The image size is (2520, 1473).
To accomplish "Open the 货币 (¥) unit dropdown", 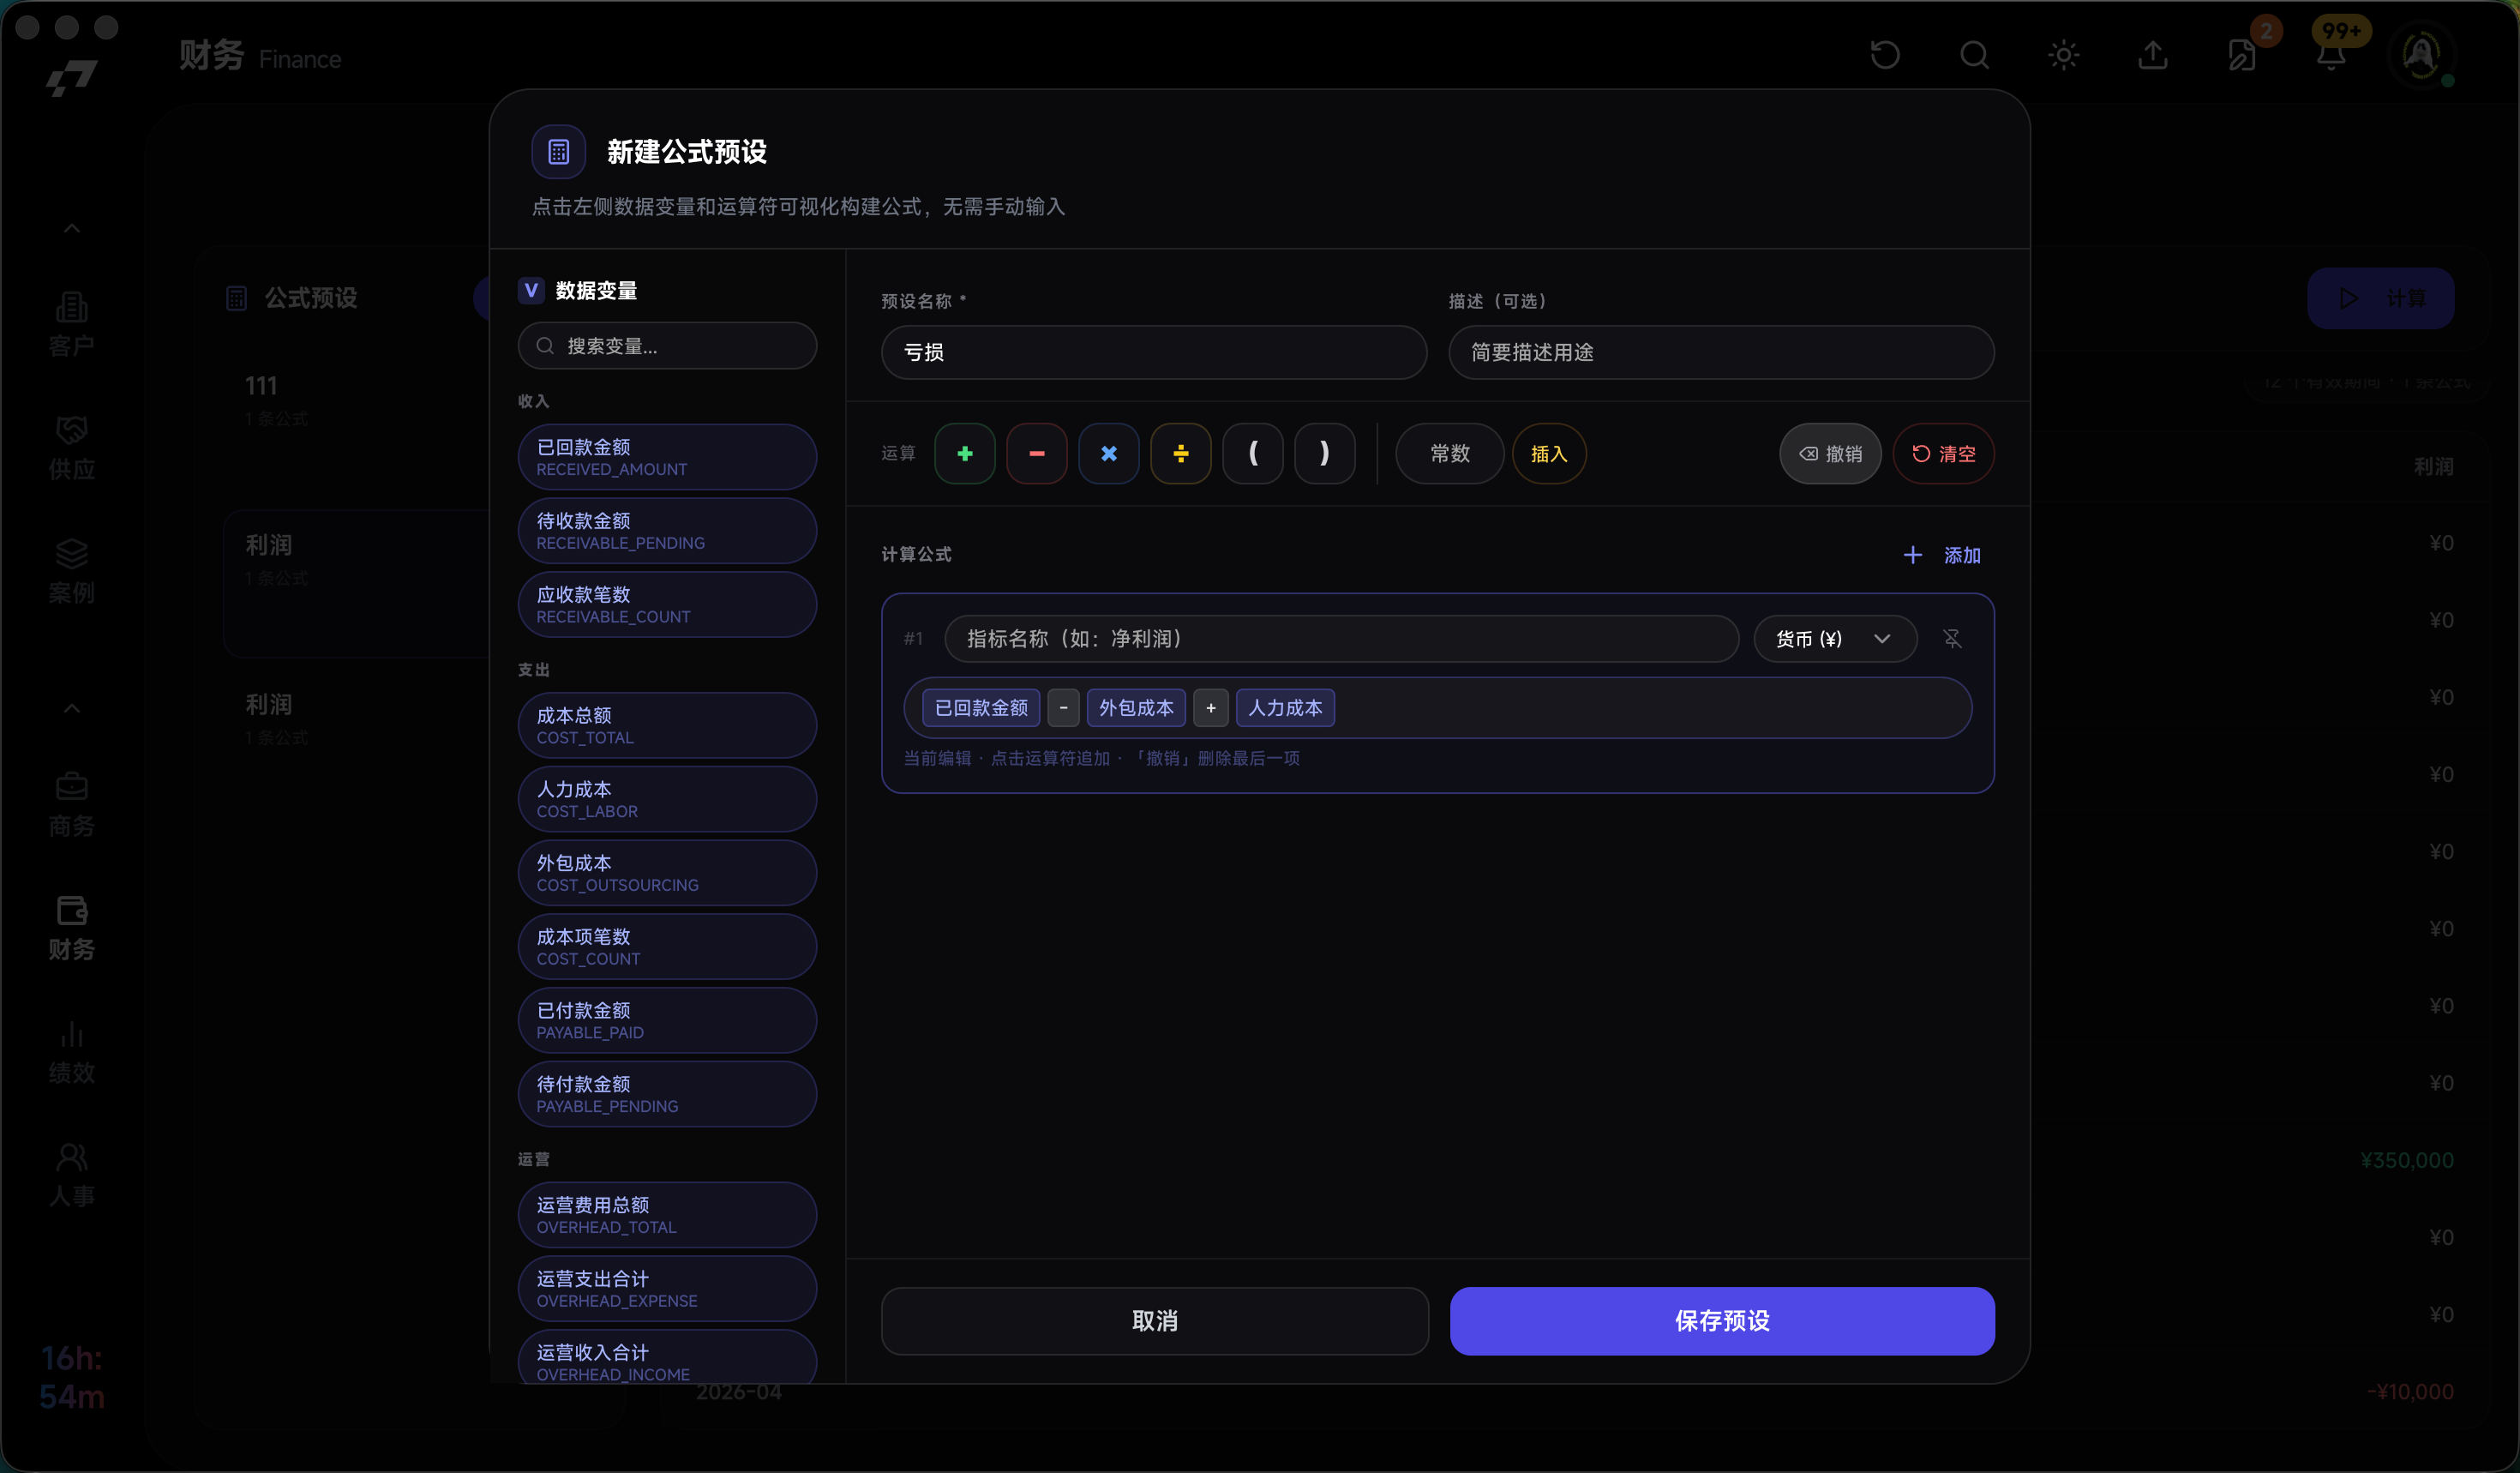I will point(1835,639).
